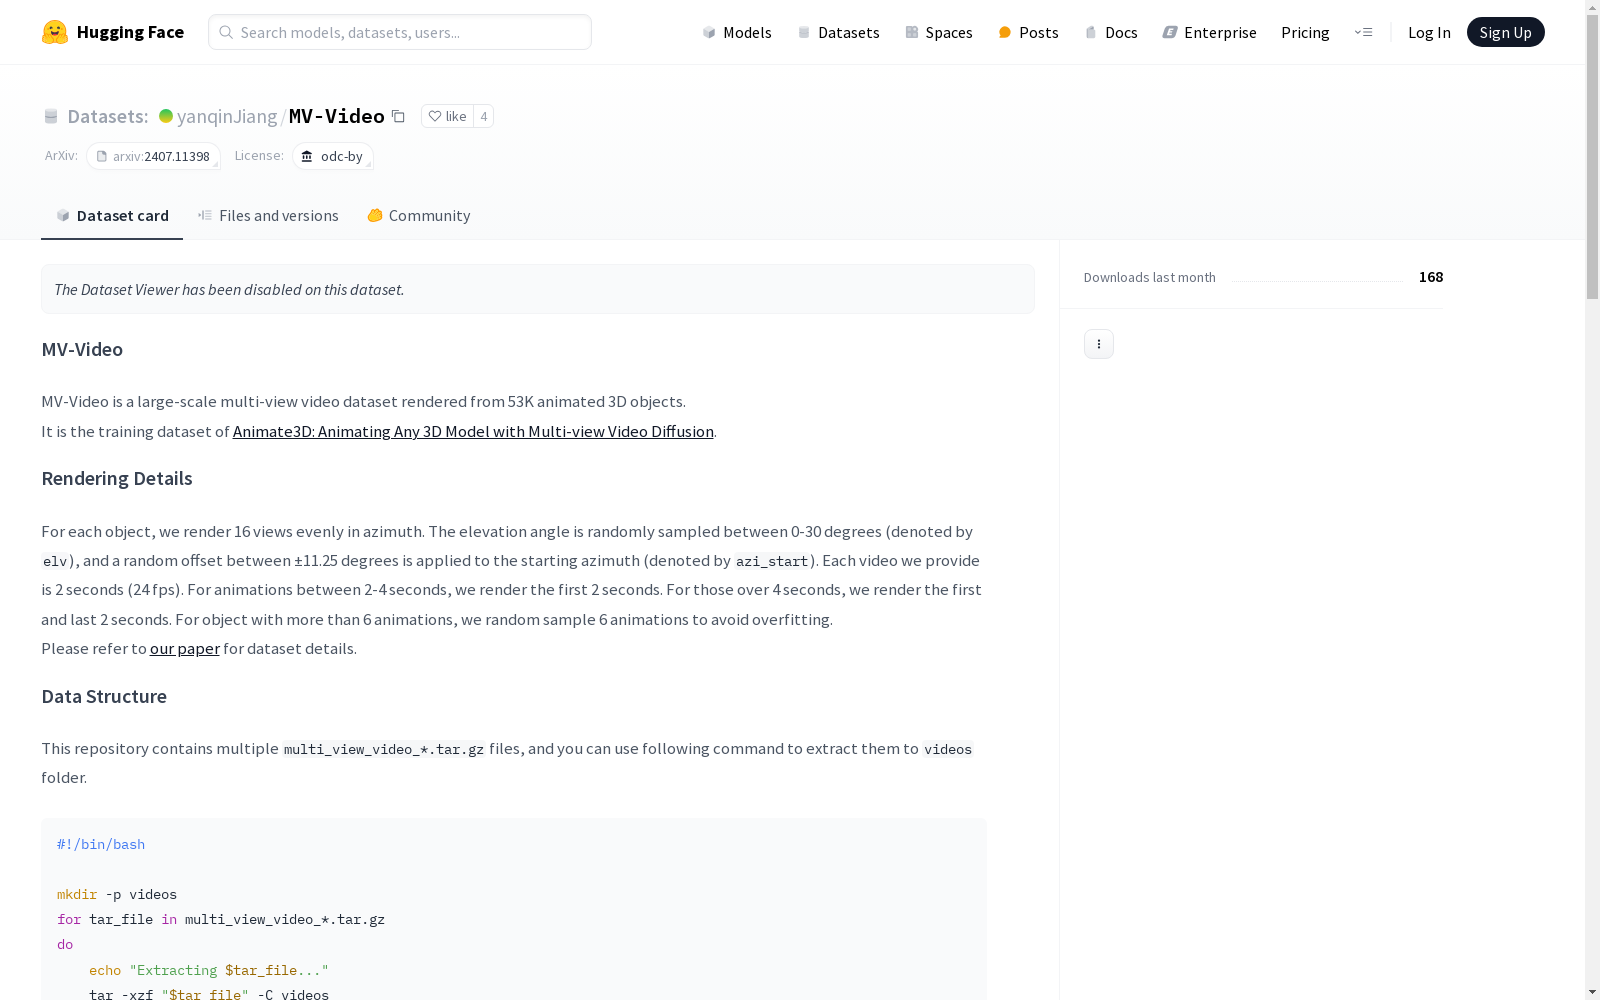Image resolution: width=1600 pixels, height=1000 pixels.
Task: Expand the additional navigation menu icon
Action: (1363, 32)
